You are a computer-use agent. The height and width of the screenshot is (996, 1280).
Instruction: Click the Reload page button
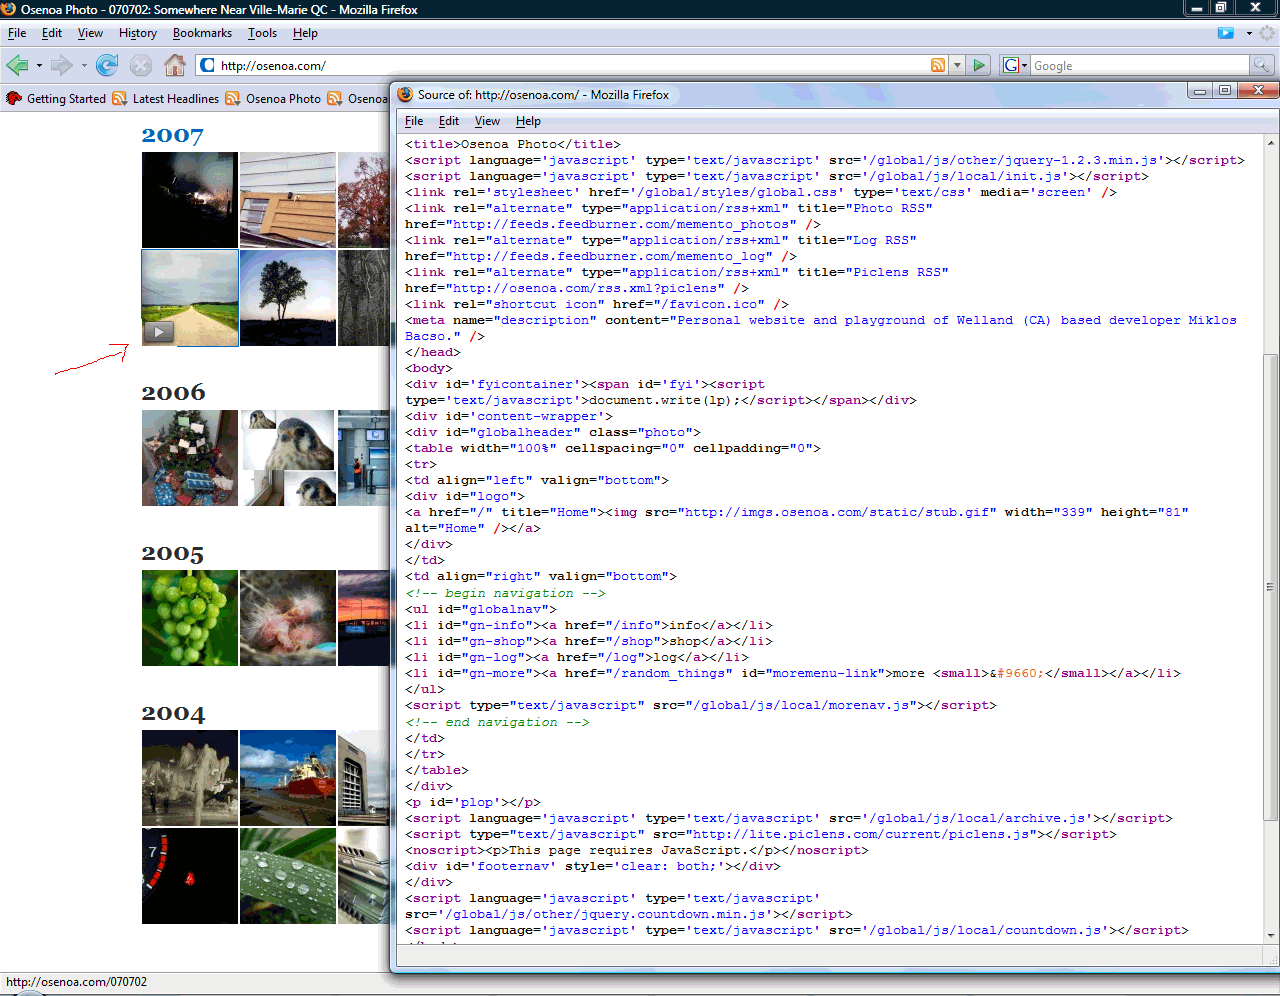point(107,66)
